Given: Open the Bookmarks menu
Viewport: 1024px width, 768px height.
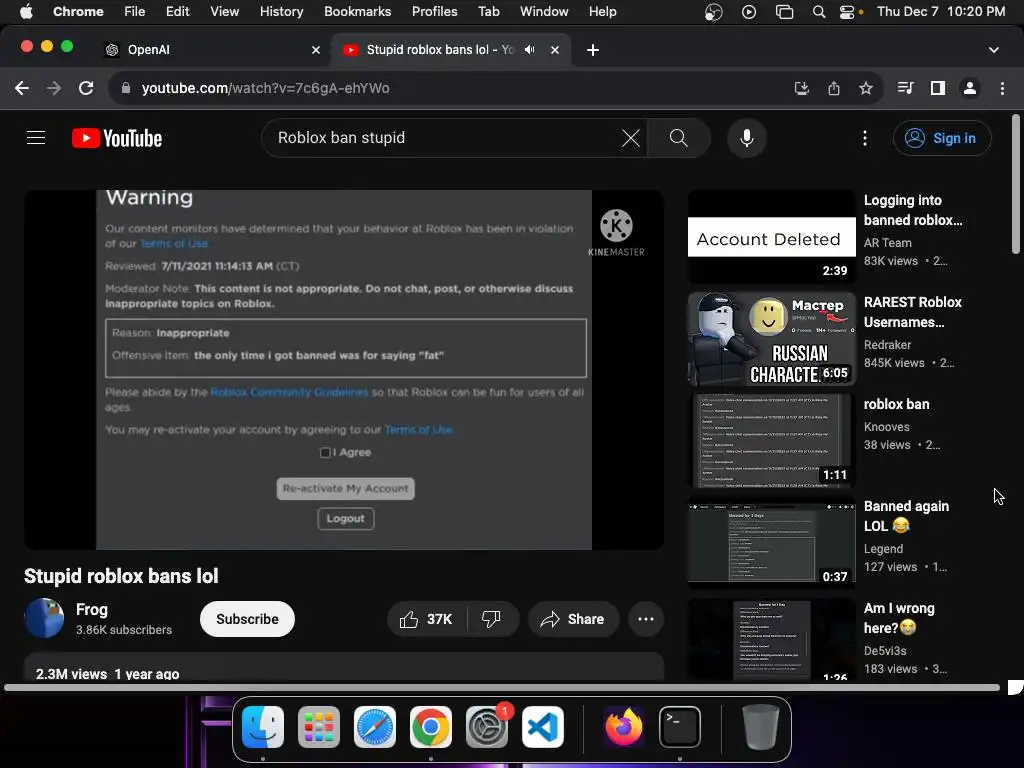Looking at the screenshot, I should point(357,12).
